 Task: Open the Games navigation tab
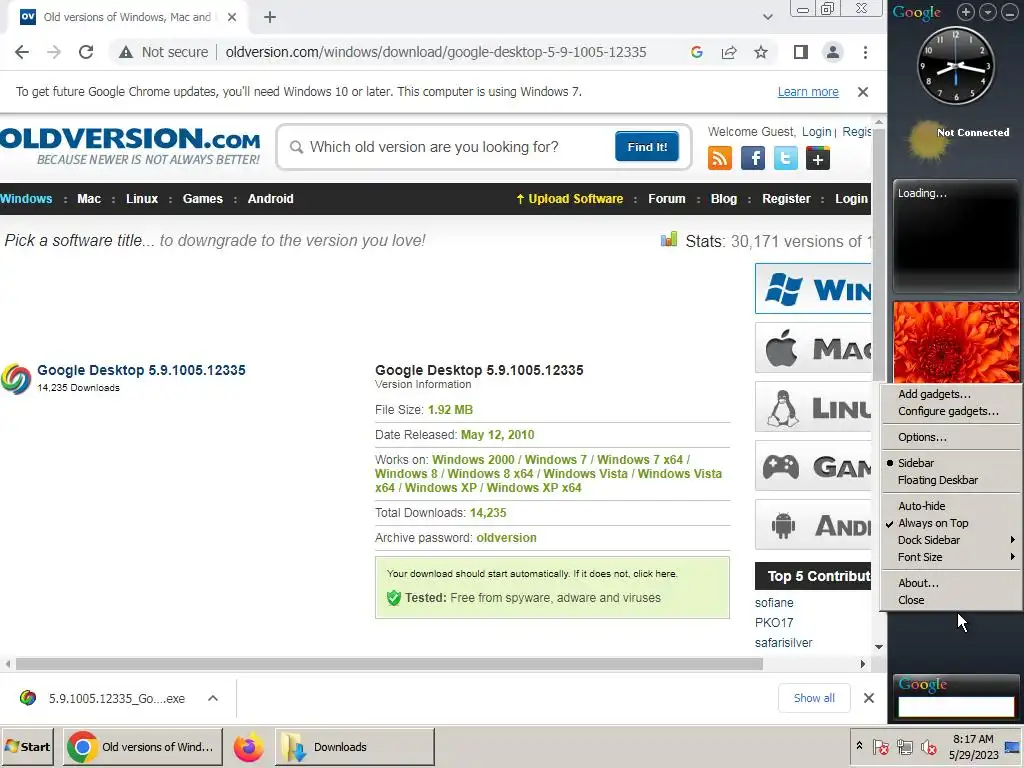[202, 199]
